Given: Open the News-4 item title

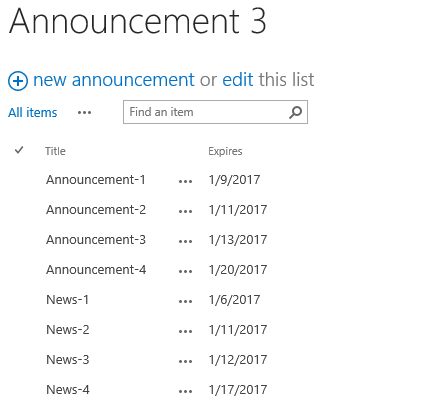Looking at the screenshot, I should coord(68,390).
